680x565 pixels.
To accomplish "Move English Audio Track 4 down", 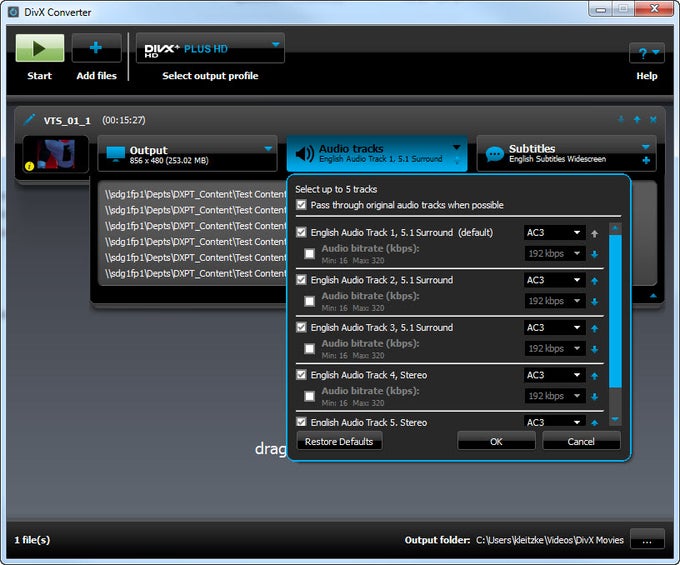I will (595, 396).
